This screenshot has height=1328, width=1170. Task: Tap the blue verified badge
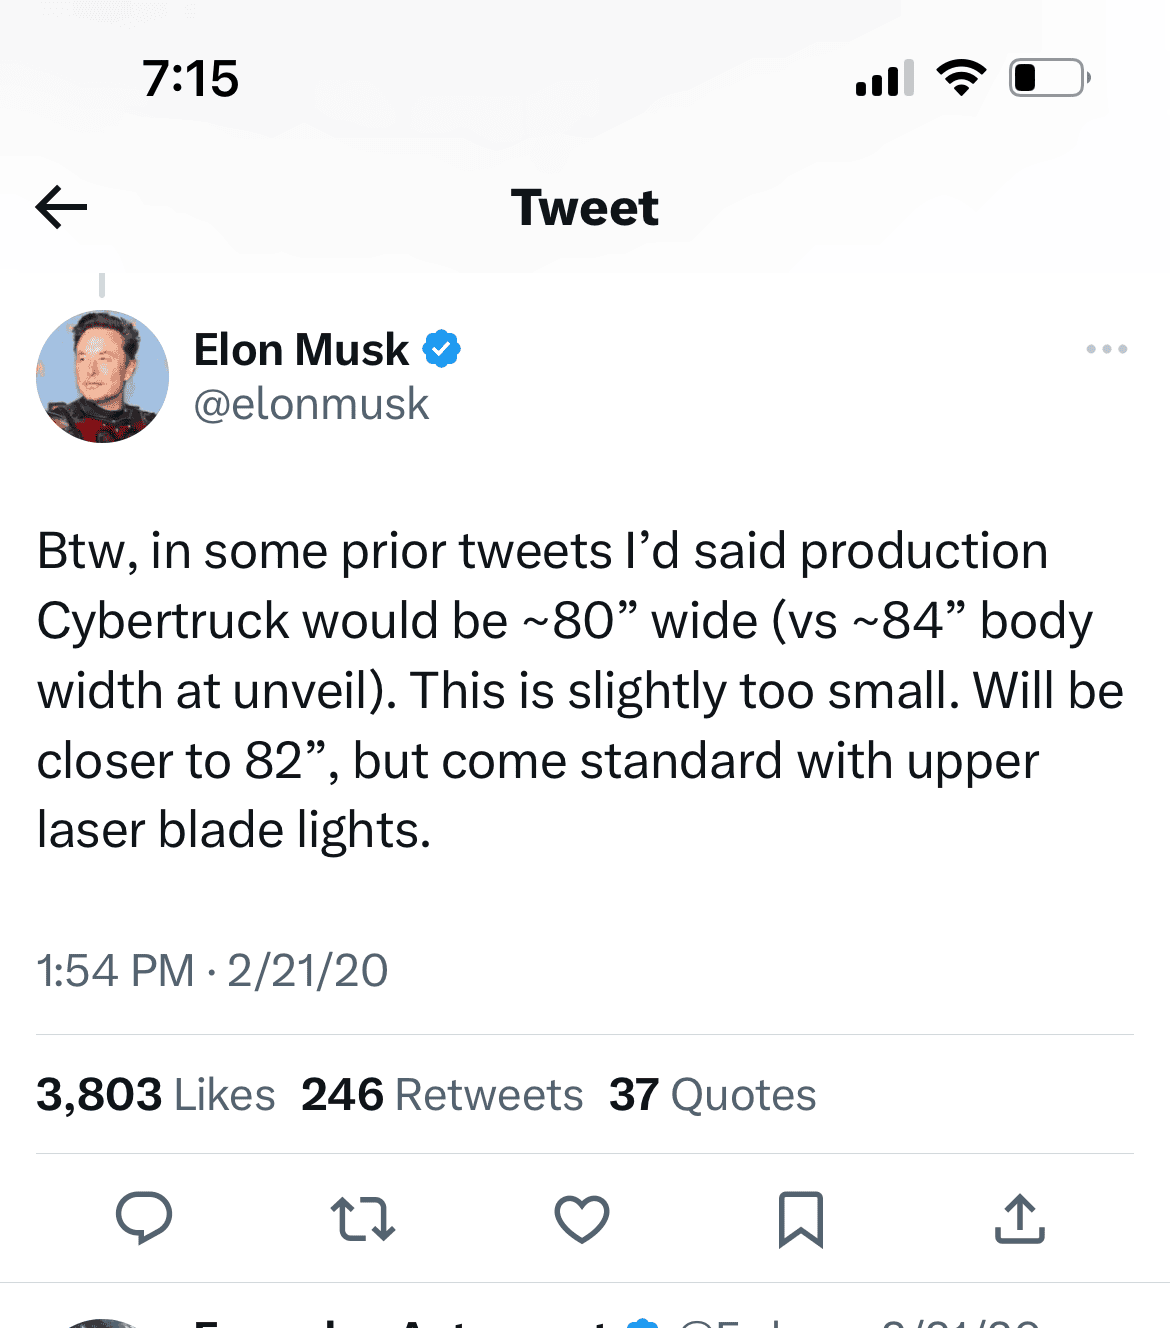pos(441,349)
